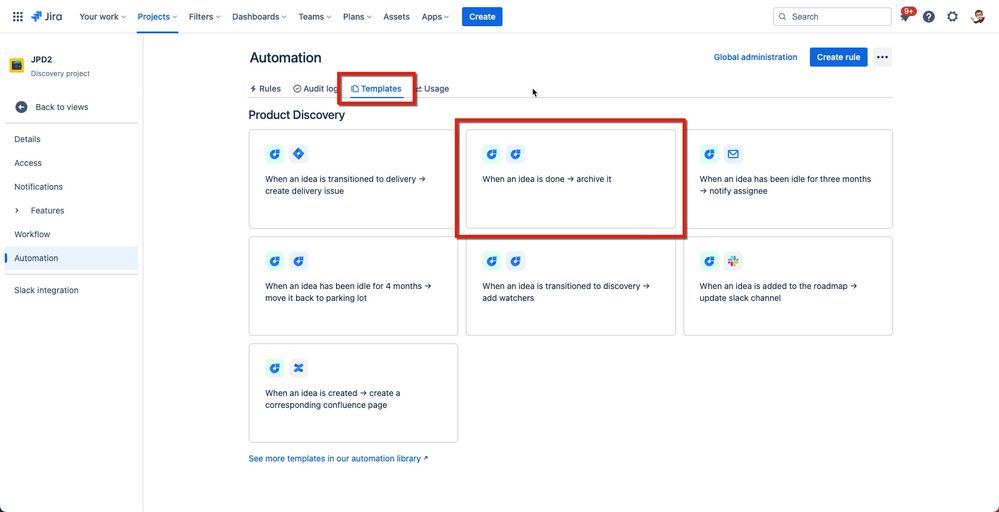Open the help question mark icon
Screen dimensions: 999x512
coord(929,17)
